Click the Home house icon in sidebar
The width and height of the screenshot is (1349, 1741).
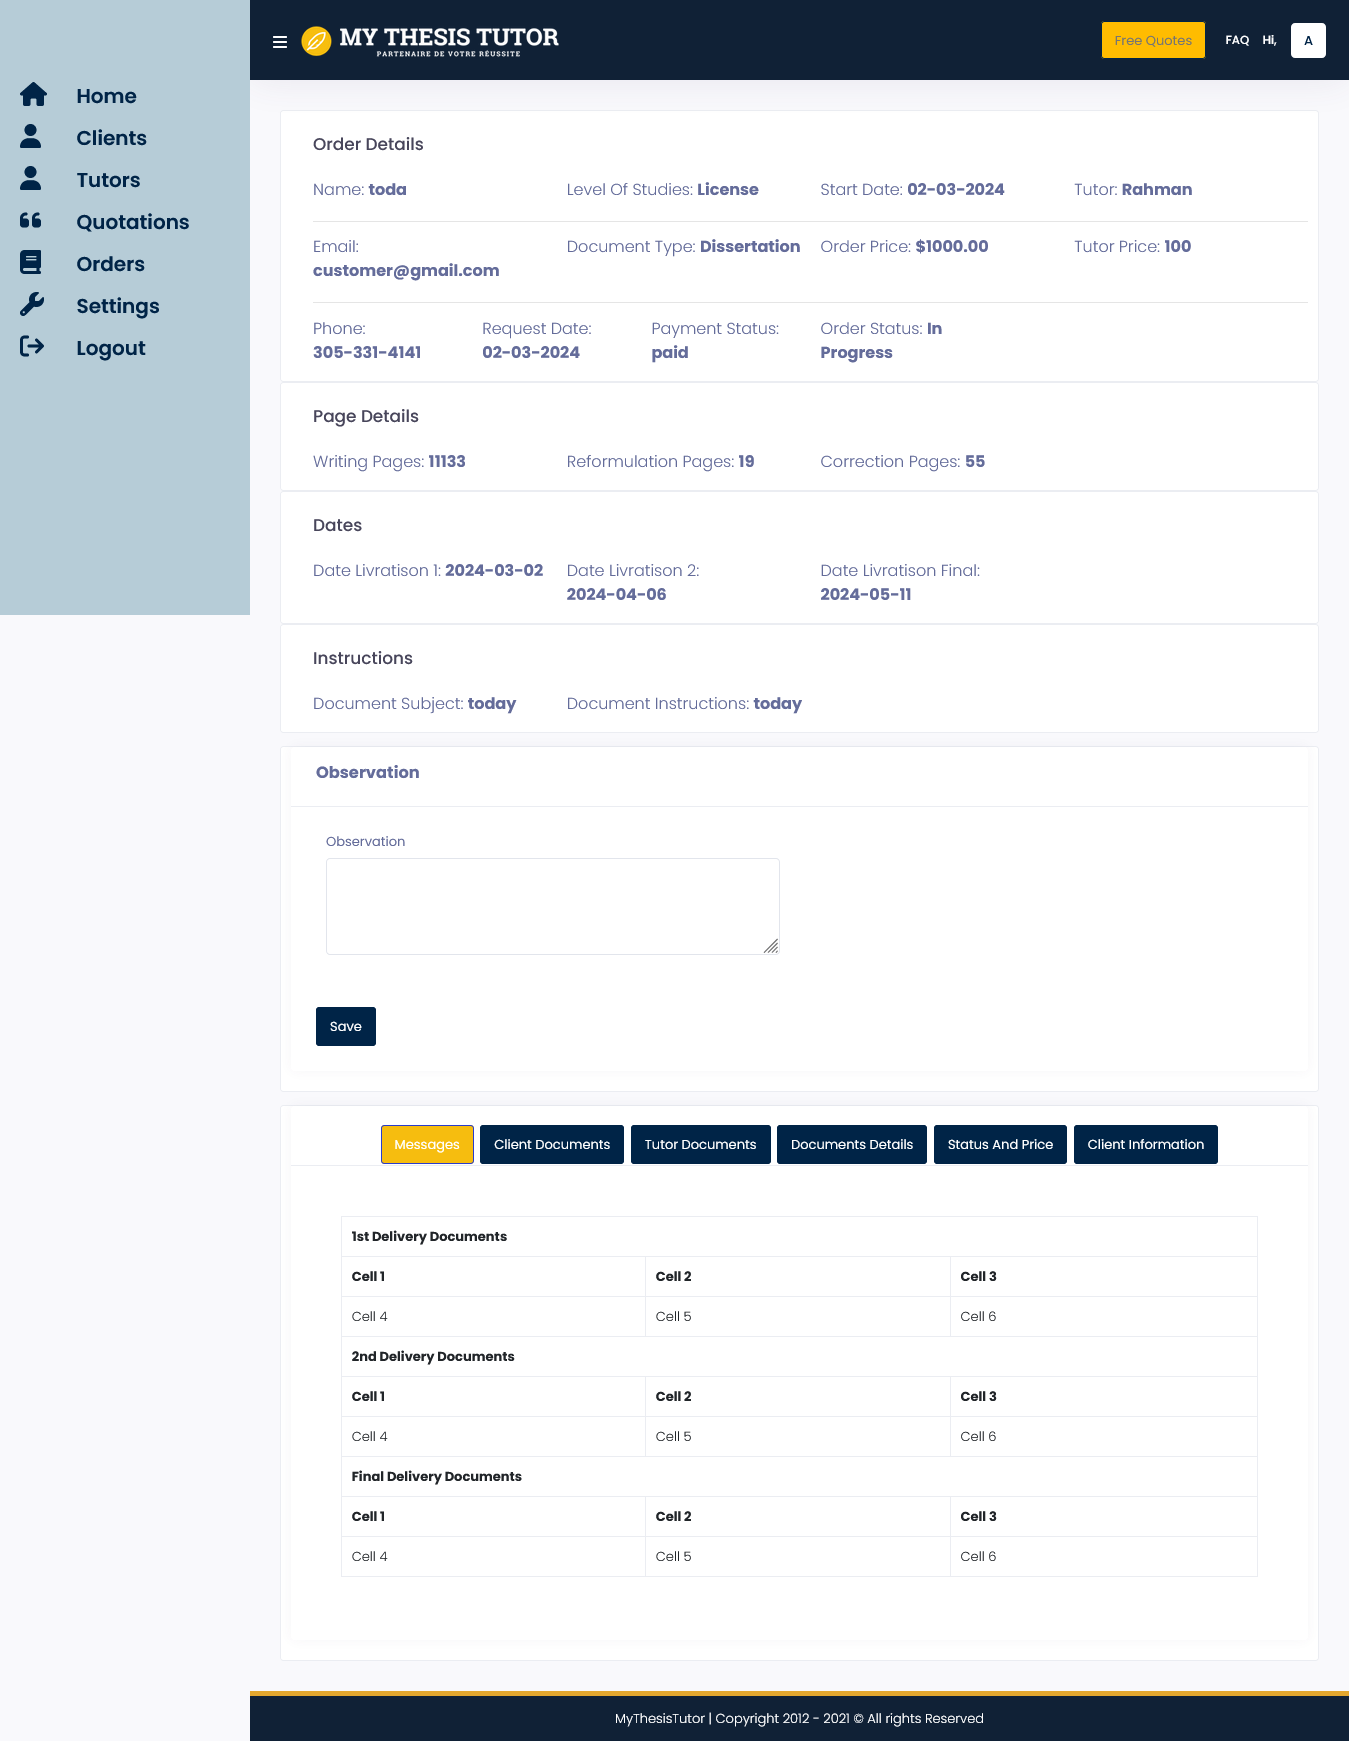pyautogui.click(x=33, y=95)
